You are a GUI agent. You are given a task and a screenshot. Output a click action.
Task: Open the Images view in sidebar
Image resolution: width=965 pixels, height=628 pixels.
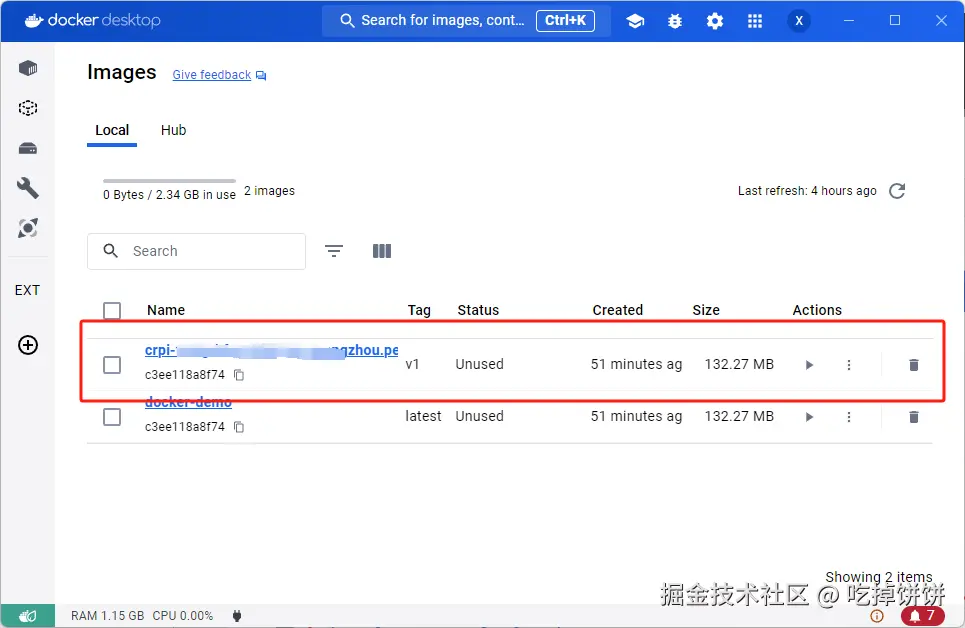28,108
